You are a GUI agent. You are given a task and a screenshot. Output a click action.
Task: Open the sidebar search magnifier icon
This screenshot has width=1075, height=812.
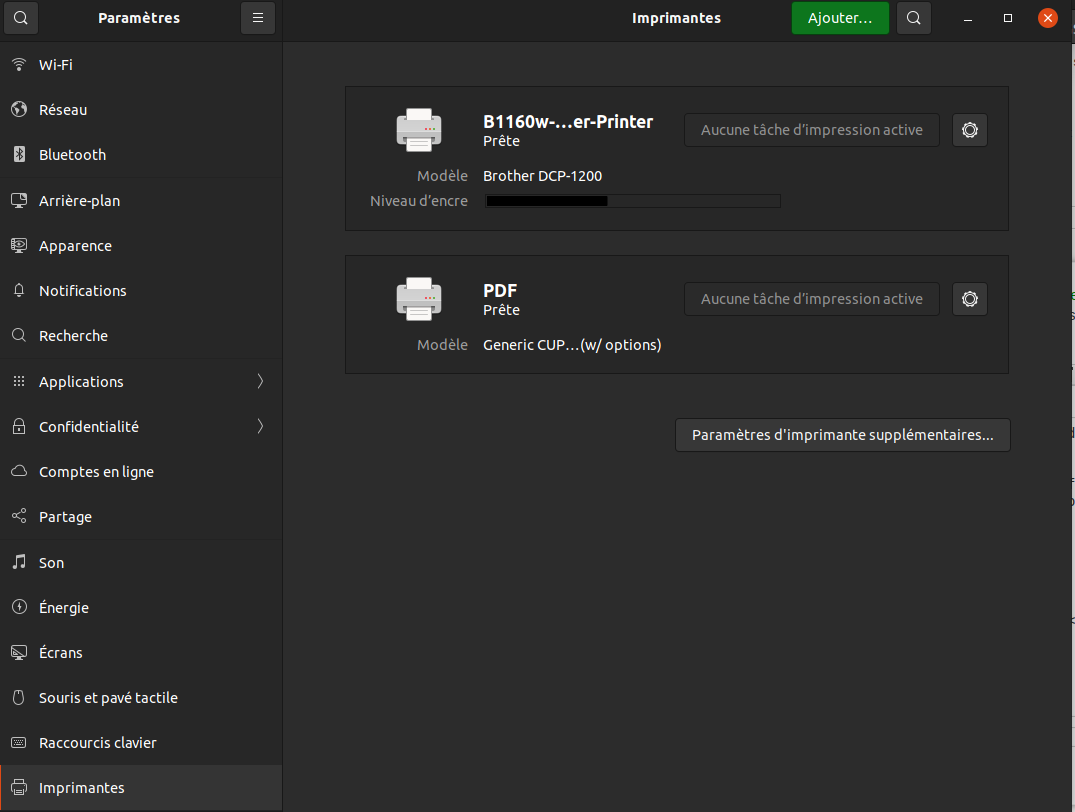22,18
